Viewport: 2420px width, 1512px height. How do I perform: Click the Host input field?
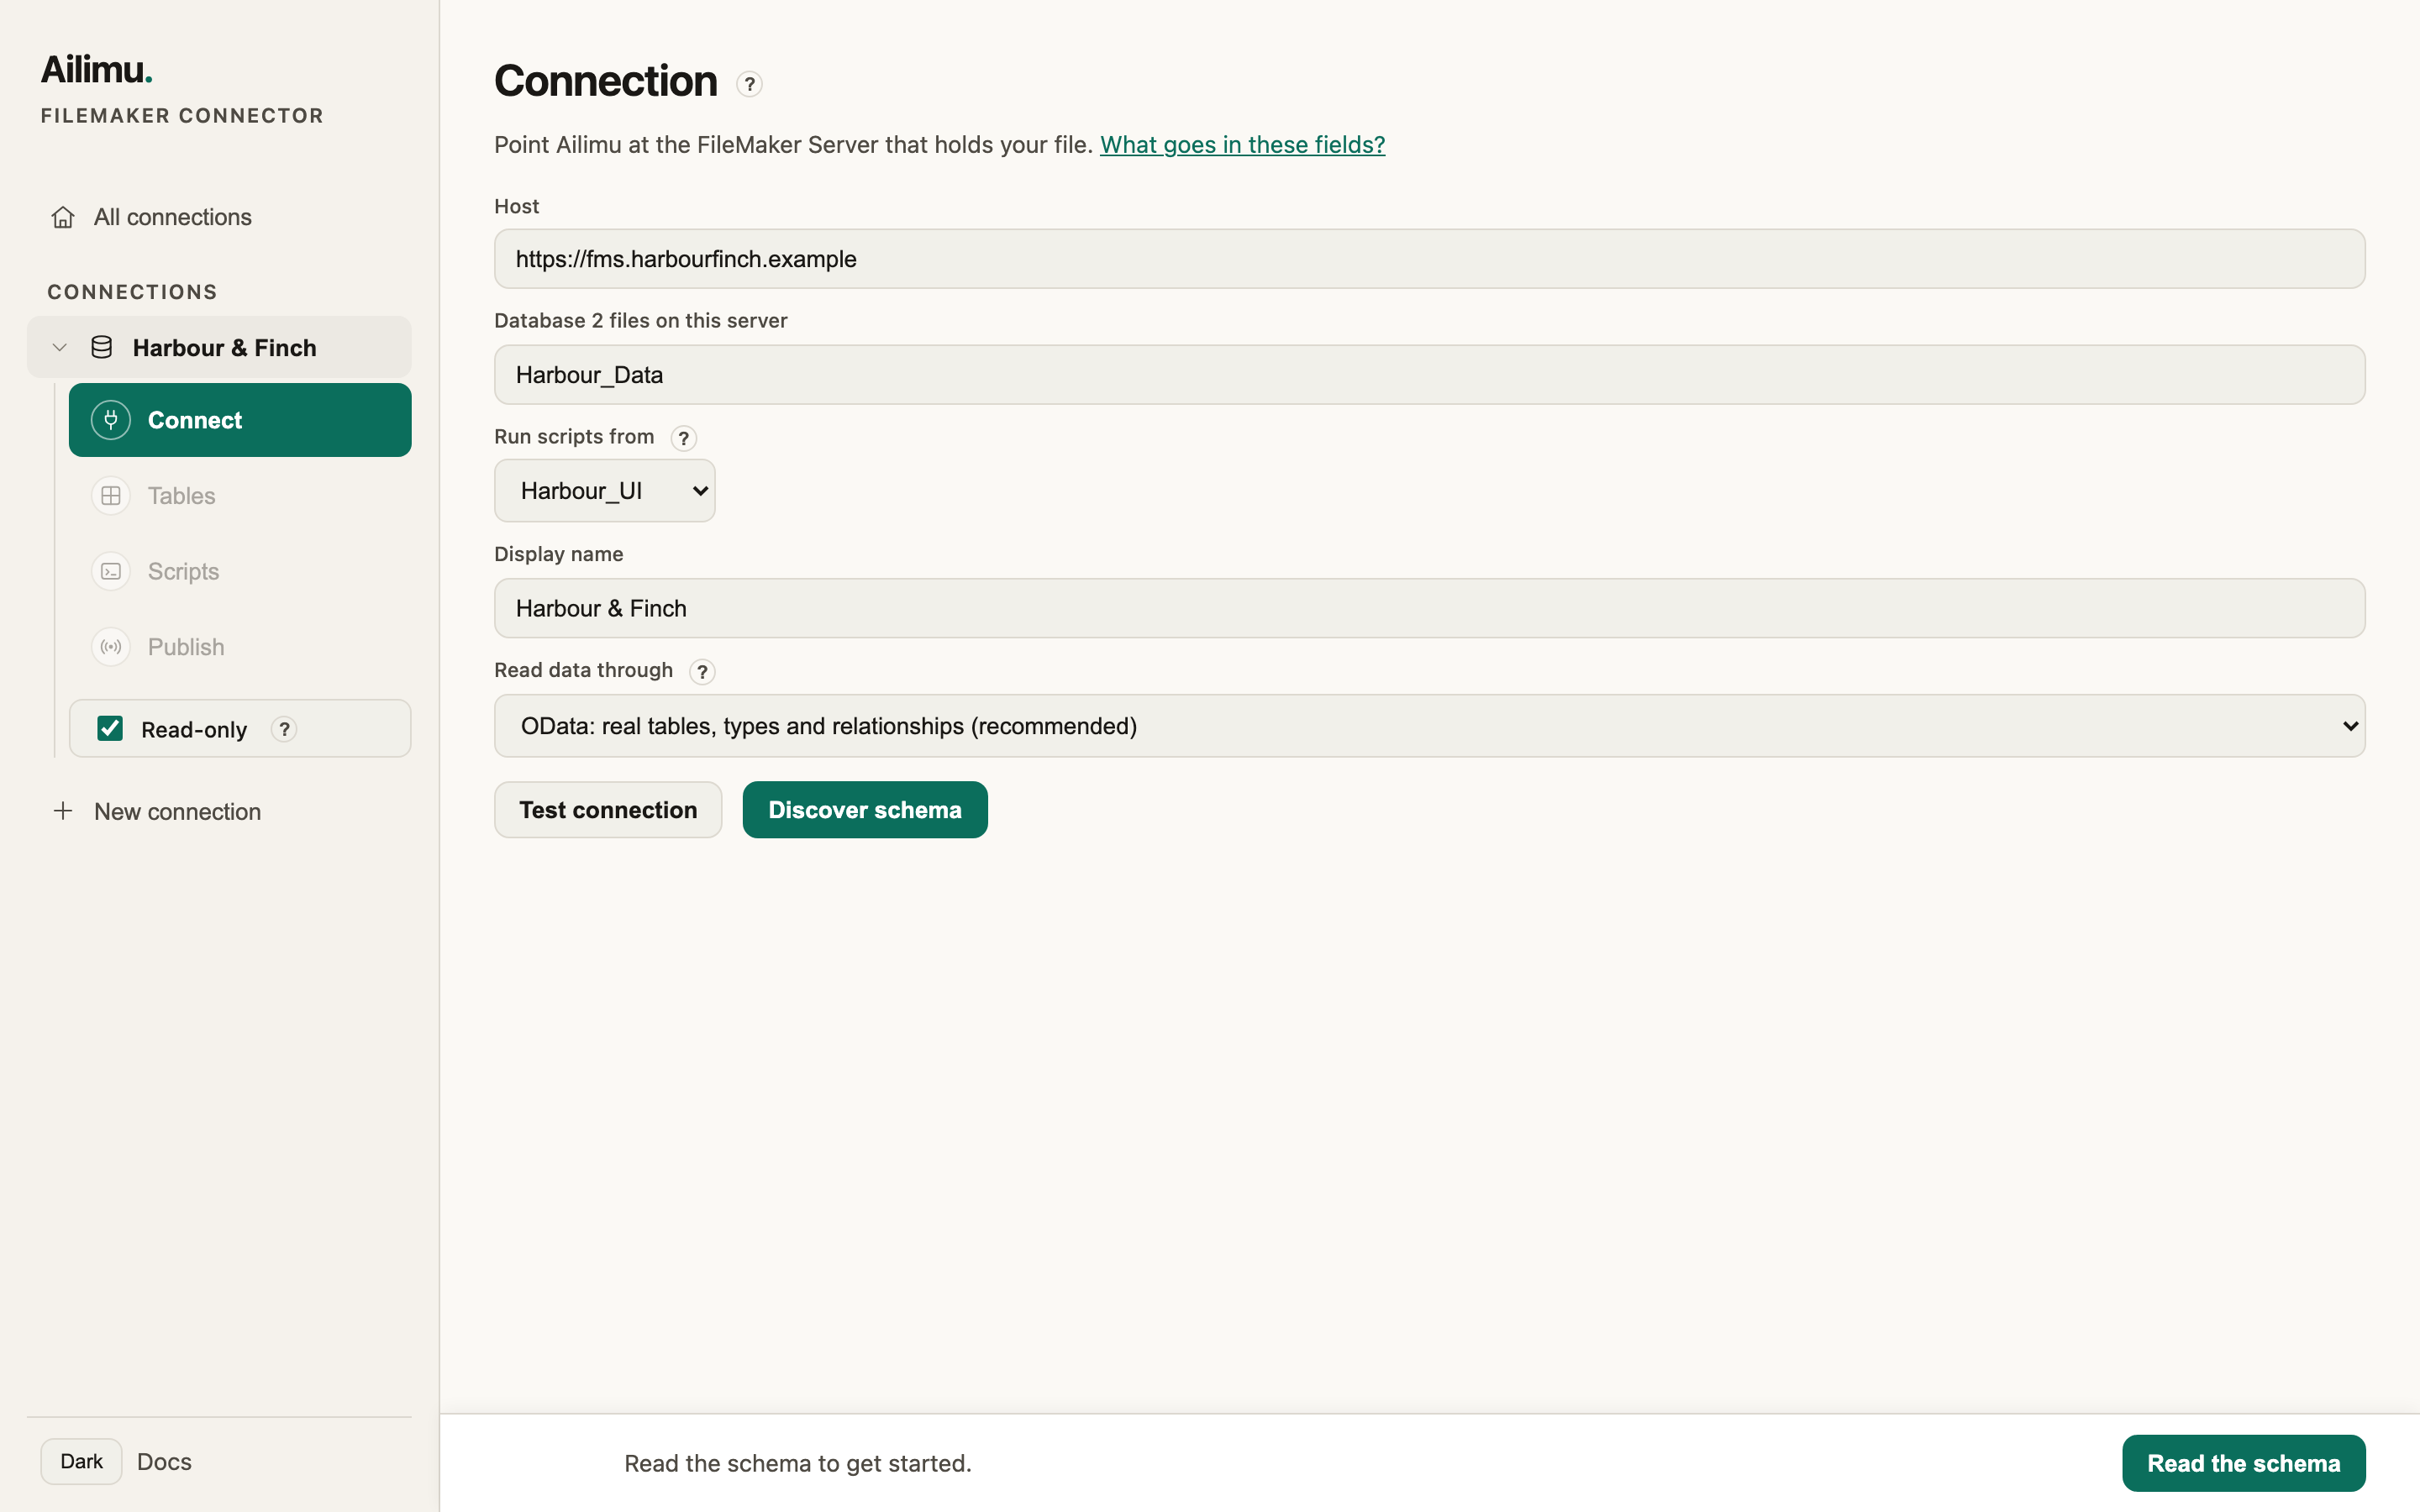tap(1429, 259)
